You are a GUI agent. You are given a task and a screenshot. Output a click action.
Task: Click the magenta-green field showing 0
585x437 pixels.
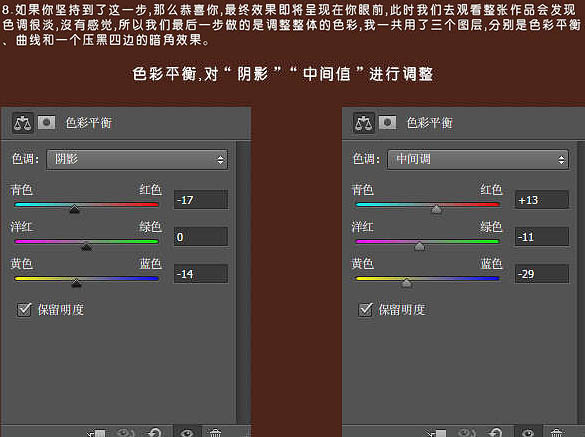201,237
